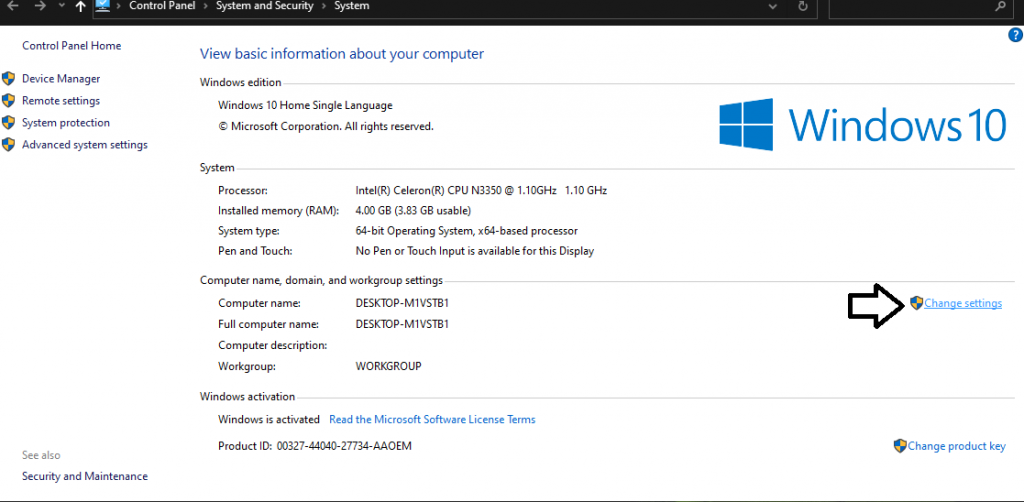
Task: Open address bar history dropdown
Action: click(x=773, y=6)
